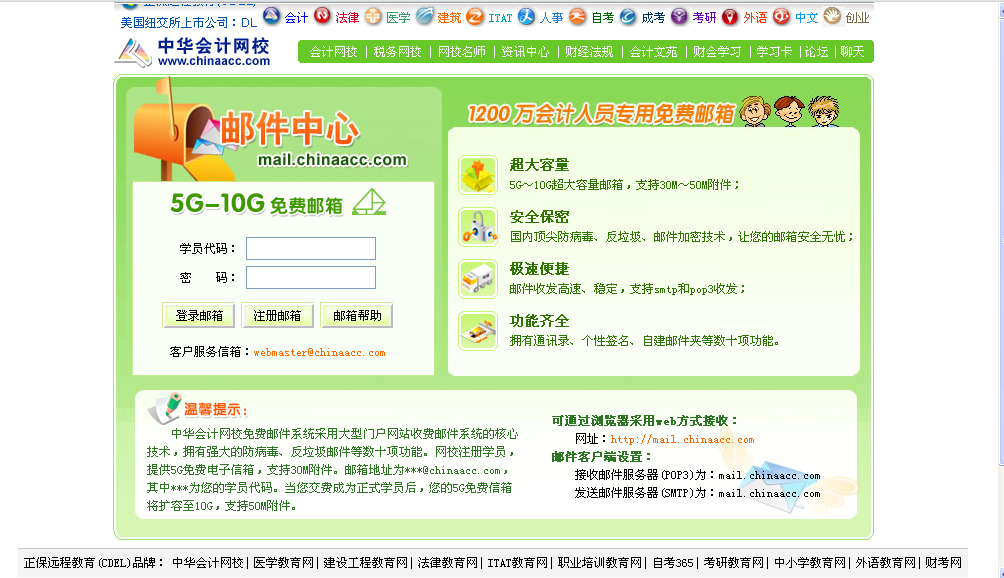This screenshot has height=578, width=1004.
Task: Click the 创业 text link at top
Action: [857, 18]
